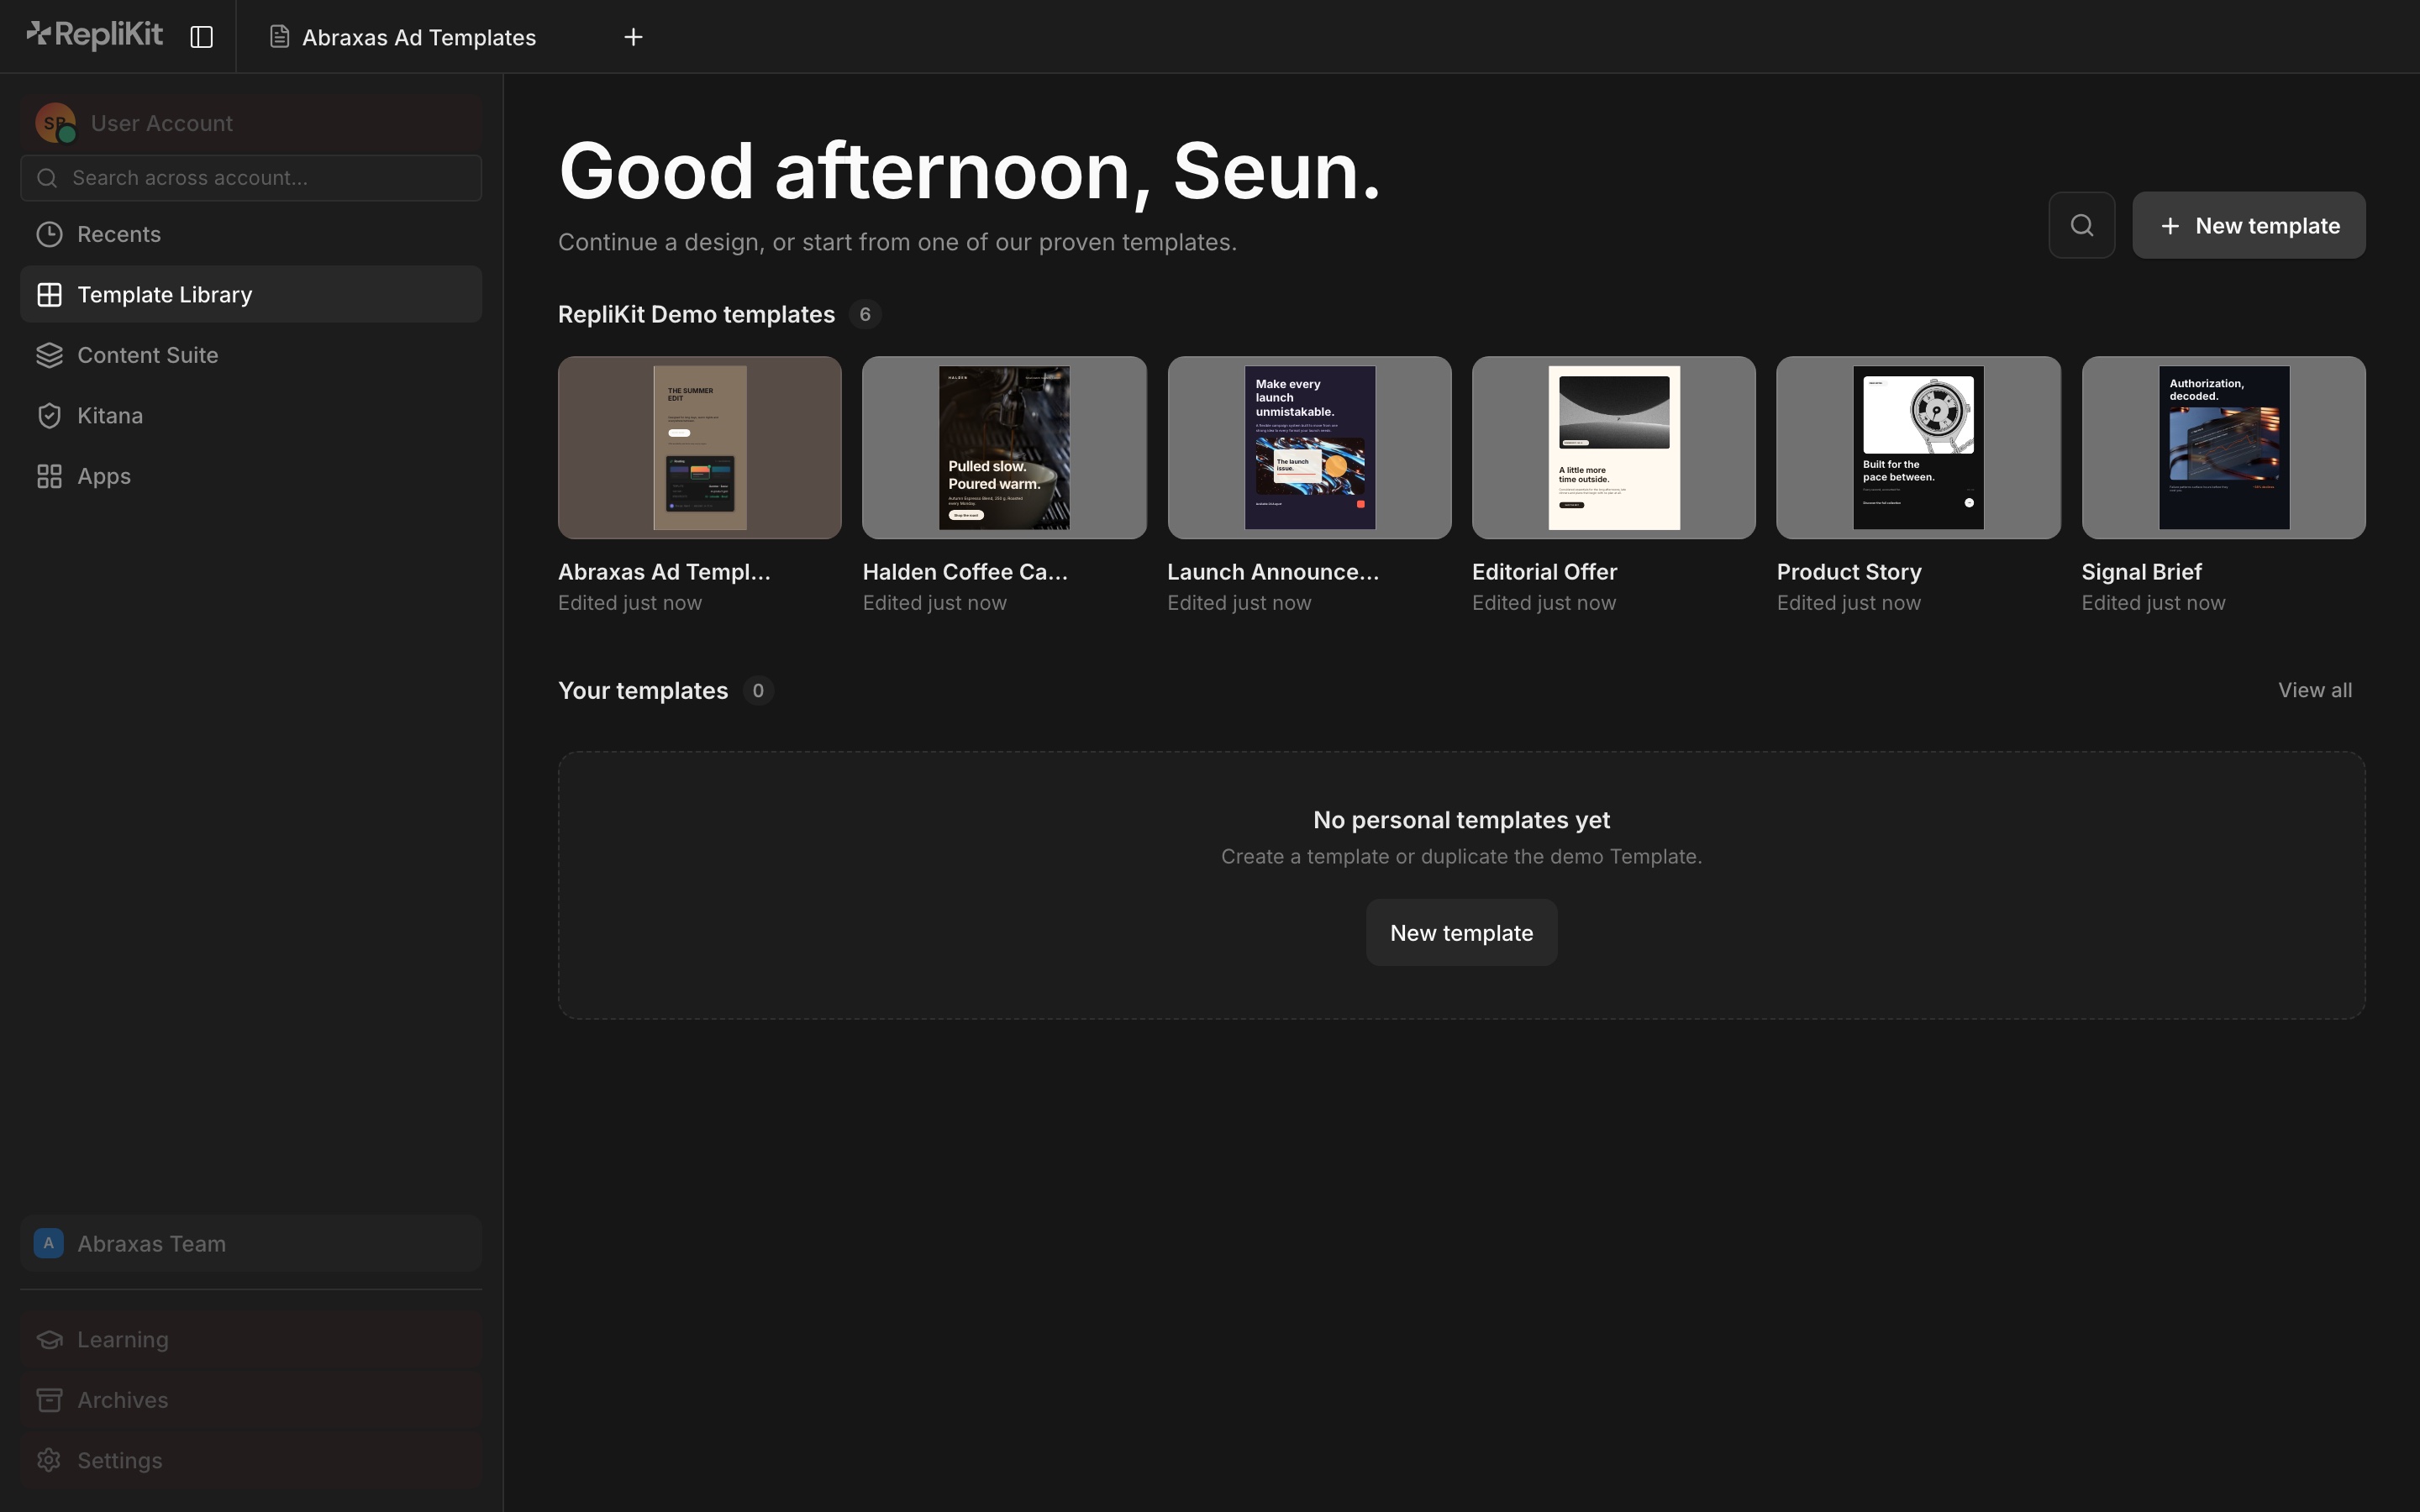Click the RepliKit logo

point(94,36)
